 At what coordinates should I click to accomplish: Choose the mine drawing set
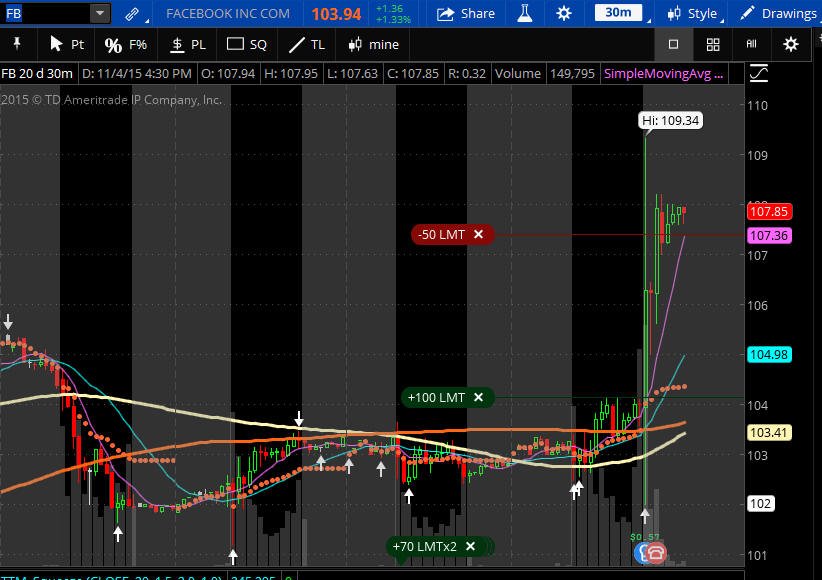[x=374, y=45]
